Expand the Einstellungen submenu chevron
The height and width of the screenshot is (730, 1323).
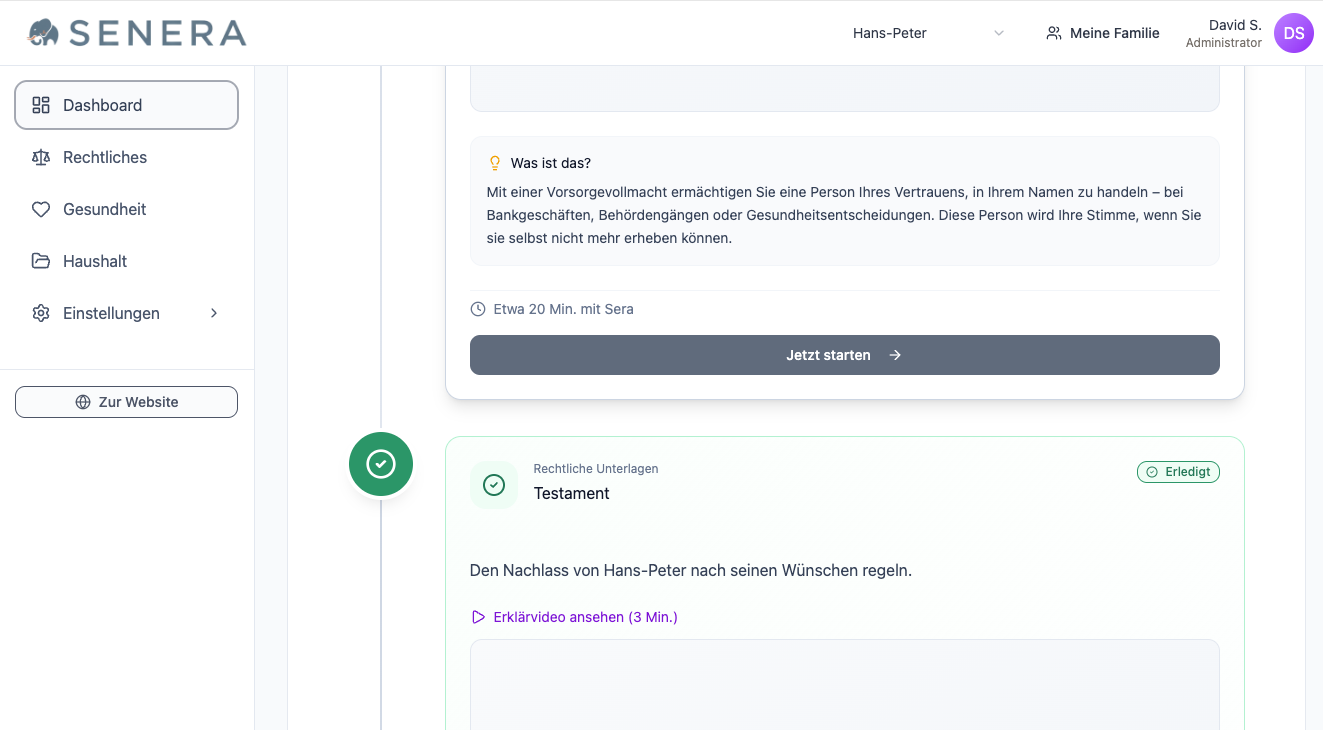(x=214, y=313)
